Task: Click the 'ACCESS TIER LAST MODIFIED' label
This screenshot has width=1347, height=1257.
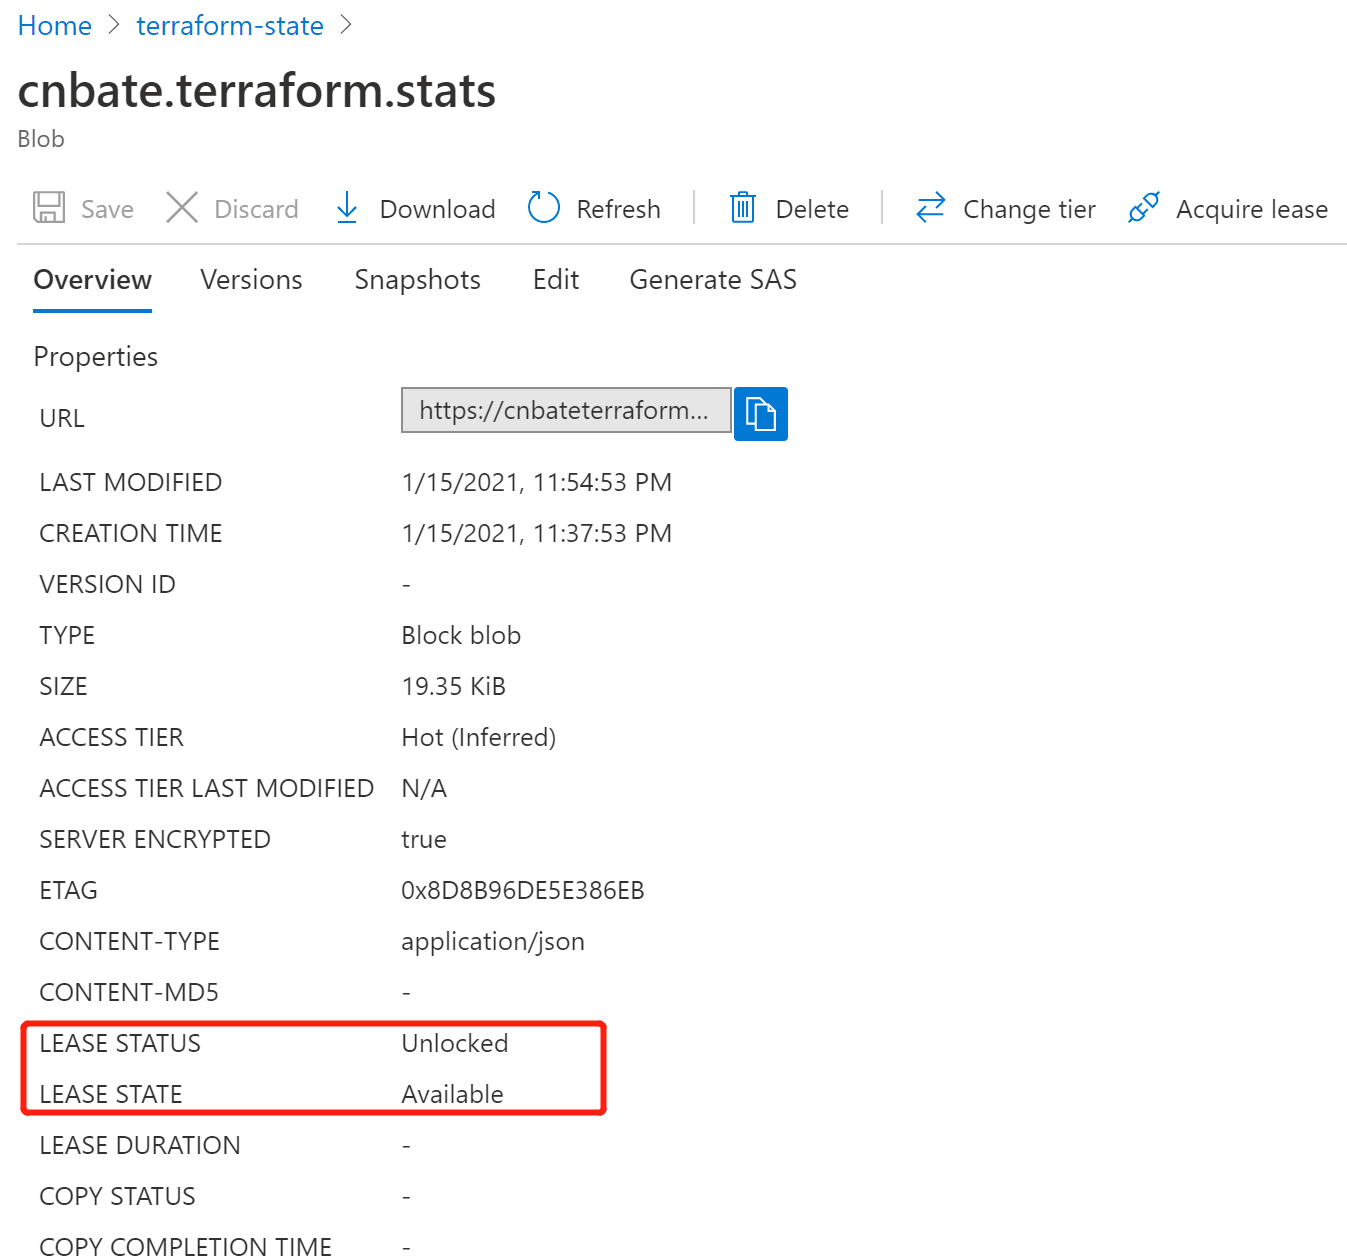Action: tap(207, 789)
